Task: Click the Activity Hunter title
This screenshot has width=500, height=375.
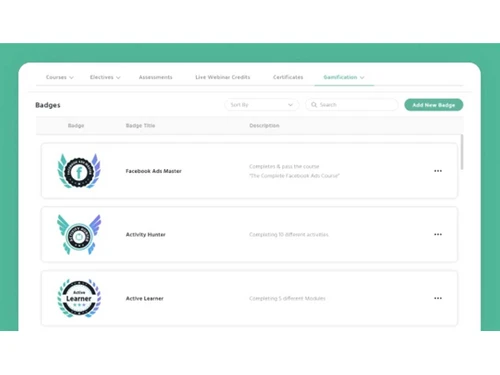Action: point(146,235)
